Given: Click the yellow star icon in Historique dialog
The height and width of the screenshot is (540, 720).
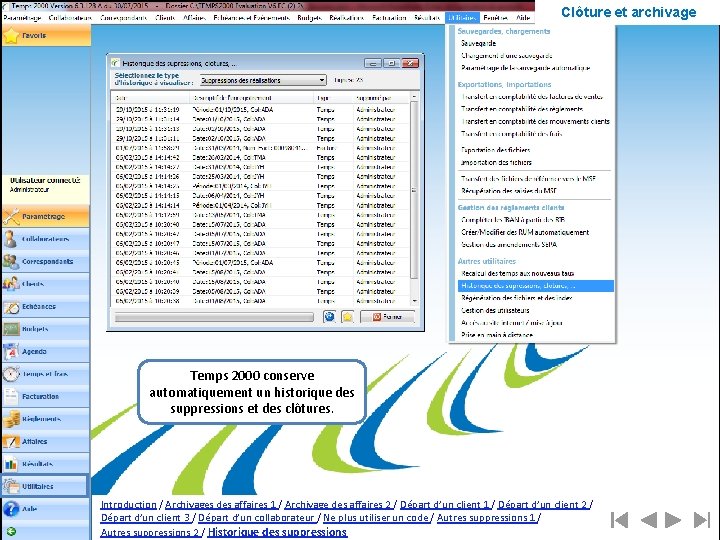Looking at the screenshot, I should 348,316.
